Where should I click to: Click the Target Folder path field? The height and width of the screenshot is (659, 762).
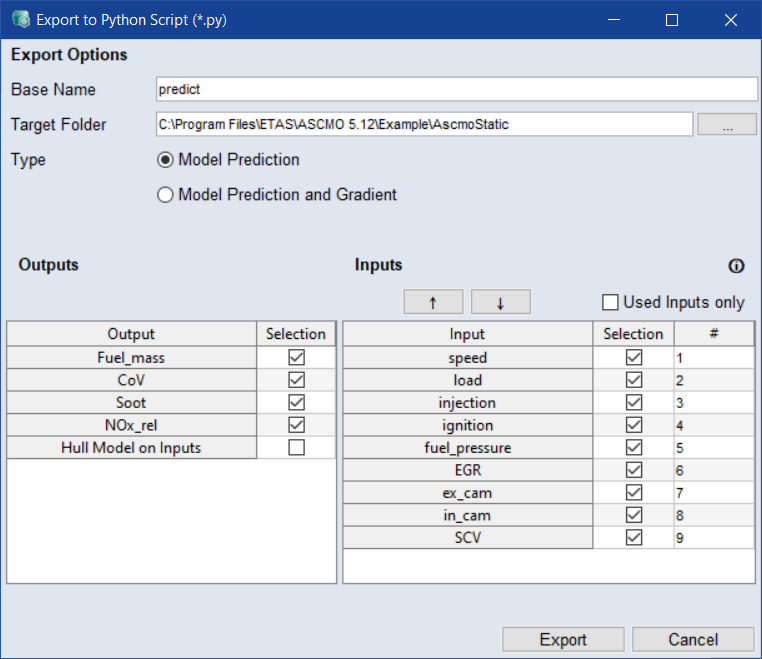[424, 125]
